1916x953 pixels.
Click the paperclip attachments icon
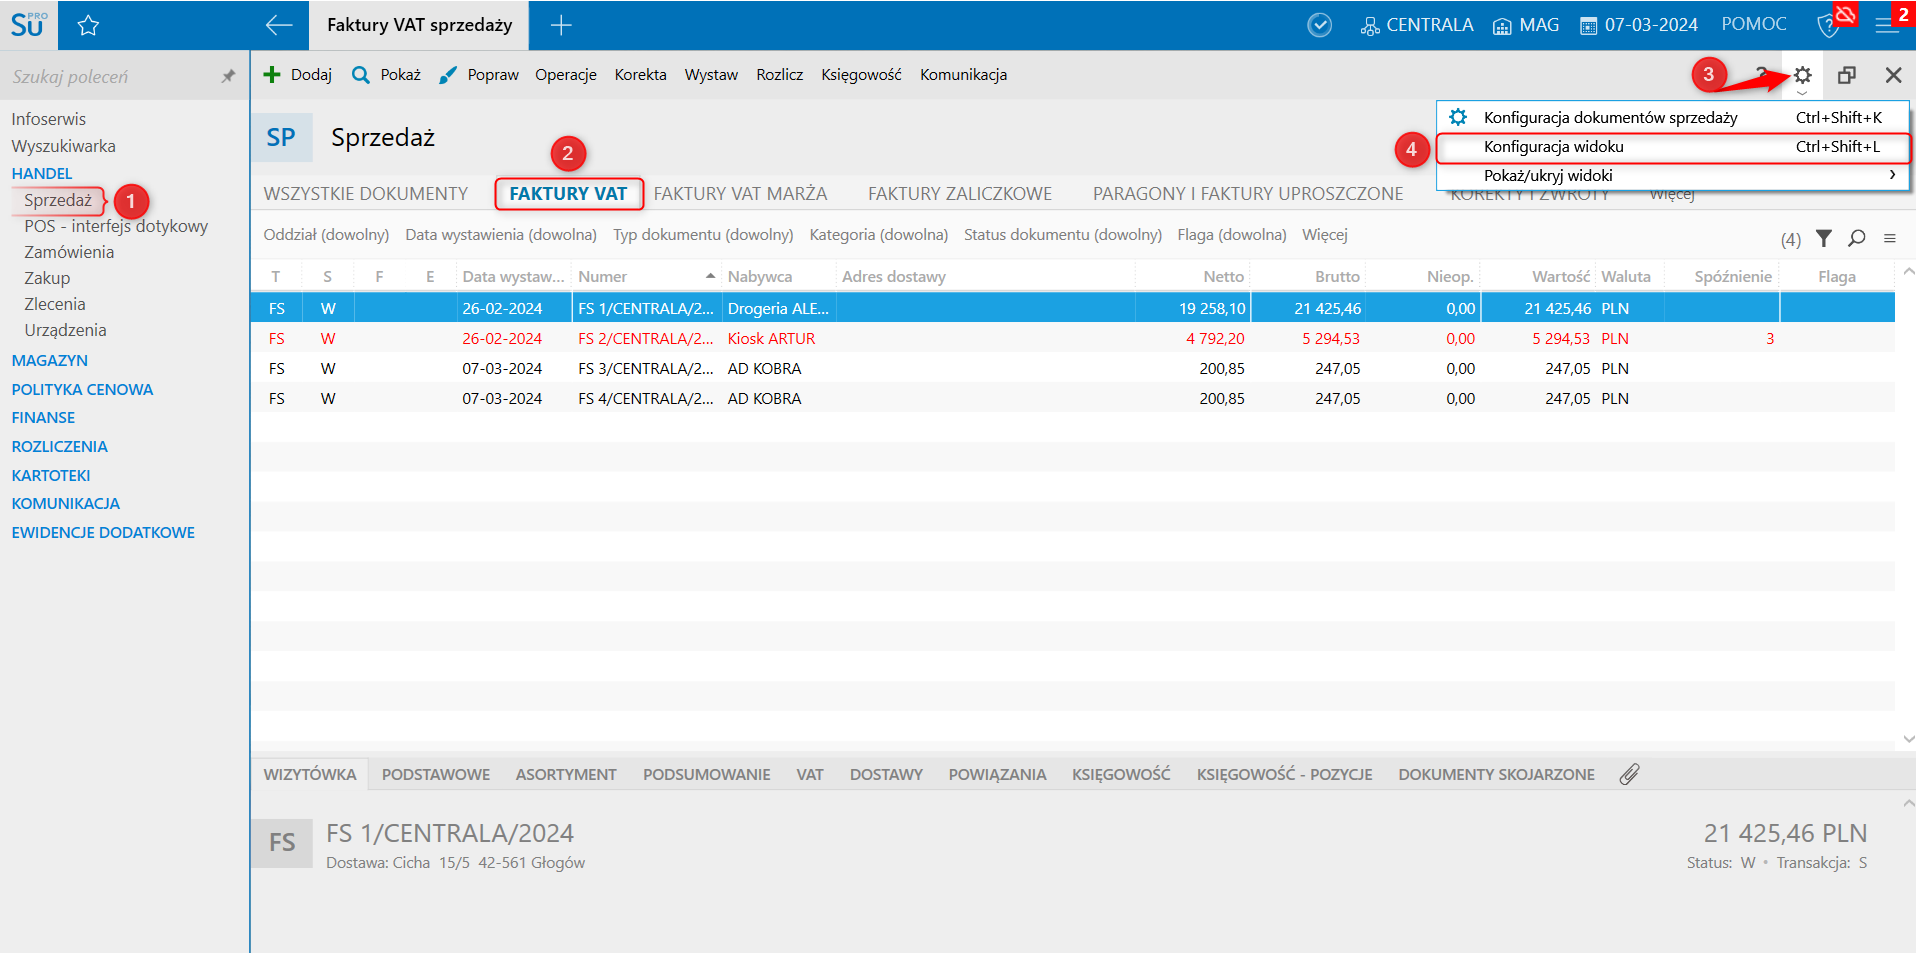tap(1630, 774)
